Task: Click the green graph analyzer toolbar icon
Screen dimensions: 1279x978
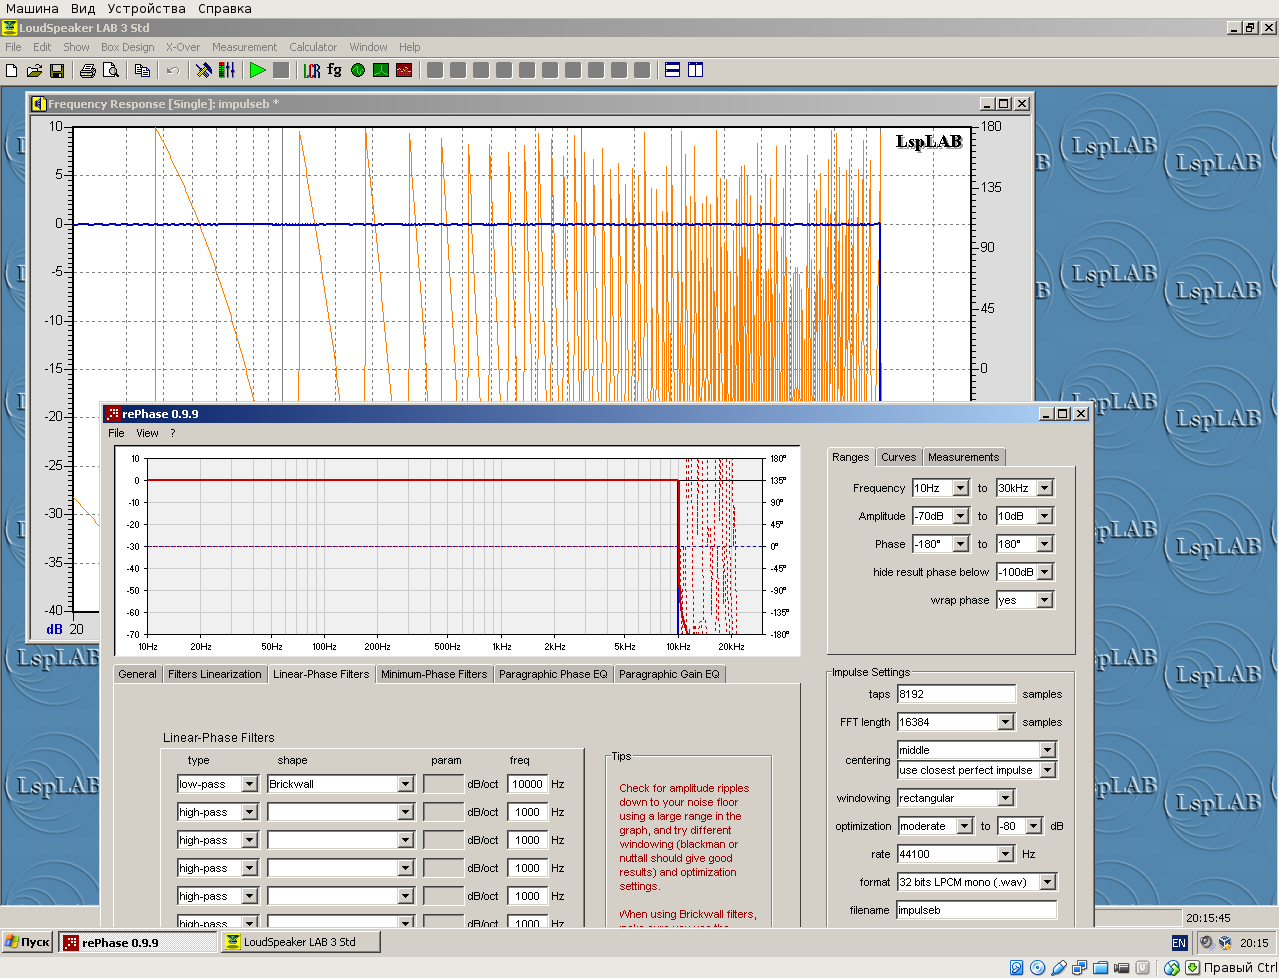Action: click(381, 70)
